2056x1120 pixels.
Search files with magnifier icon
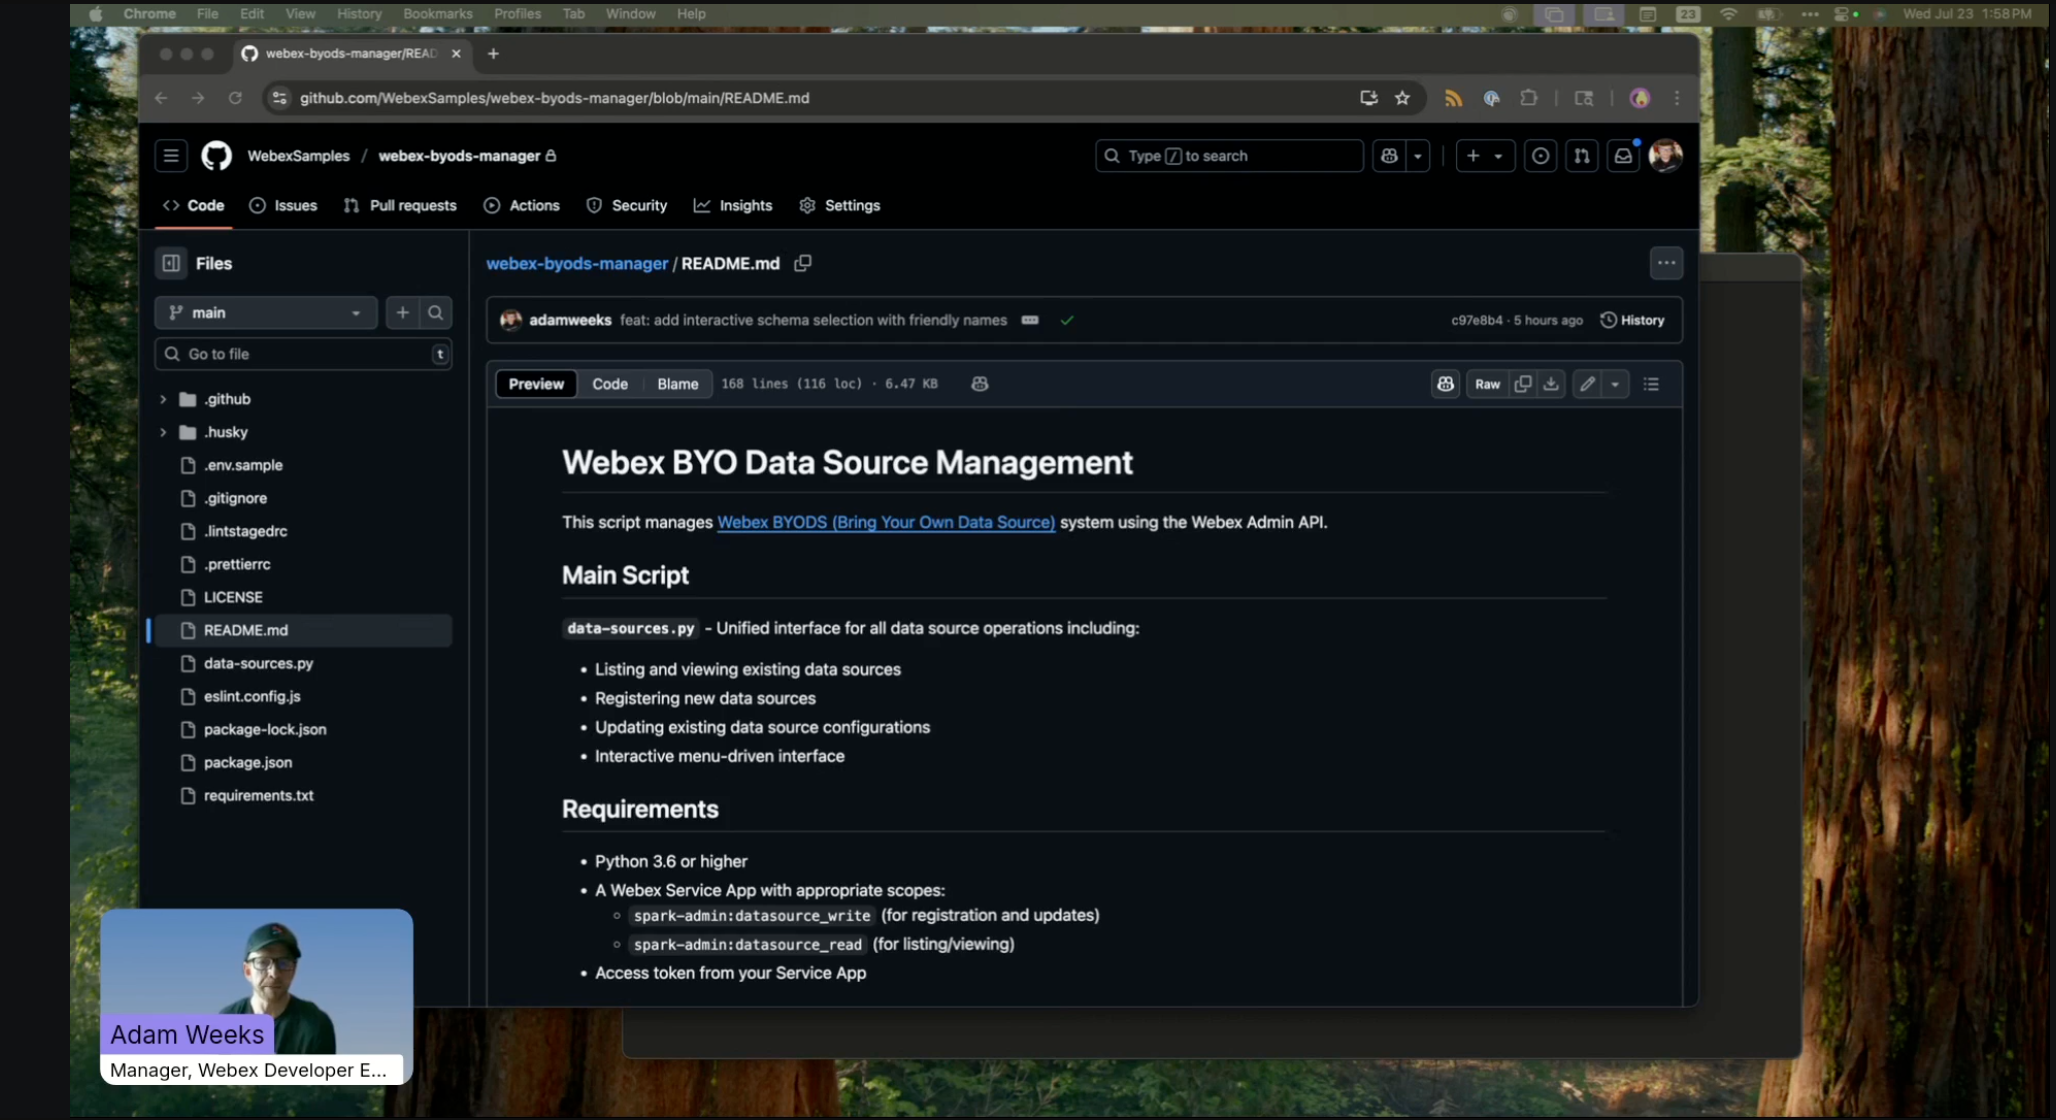coord(435,313)
